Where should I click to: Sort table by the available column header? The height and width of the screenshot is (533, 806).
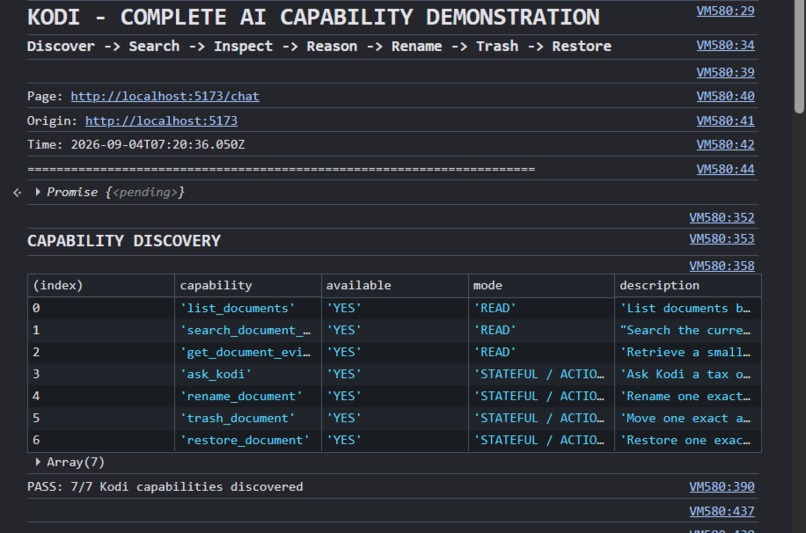pos(395,285)
